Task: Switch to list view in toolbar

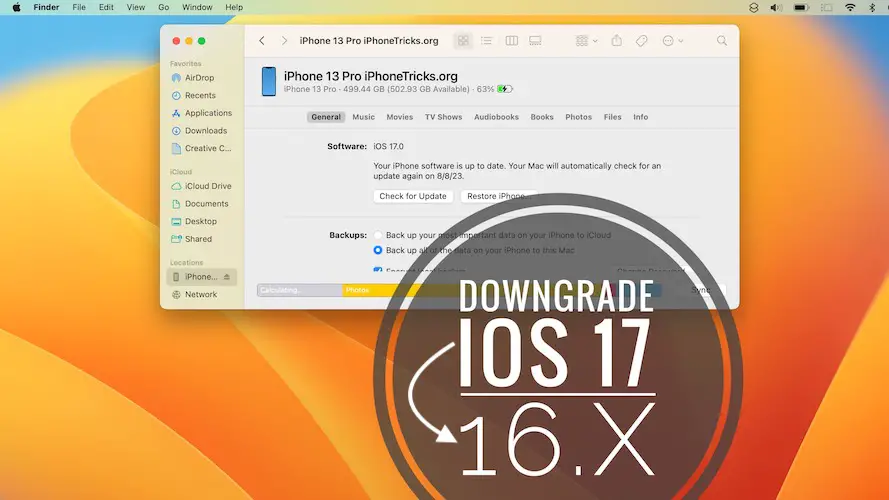Action: coord(487,41)
